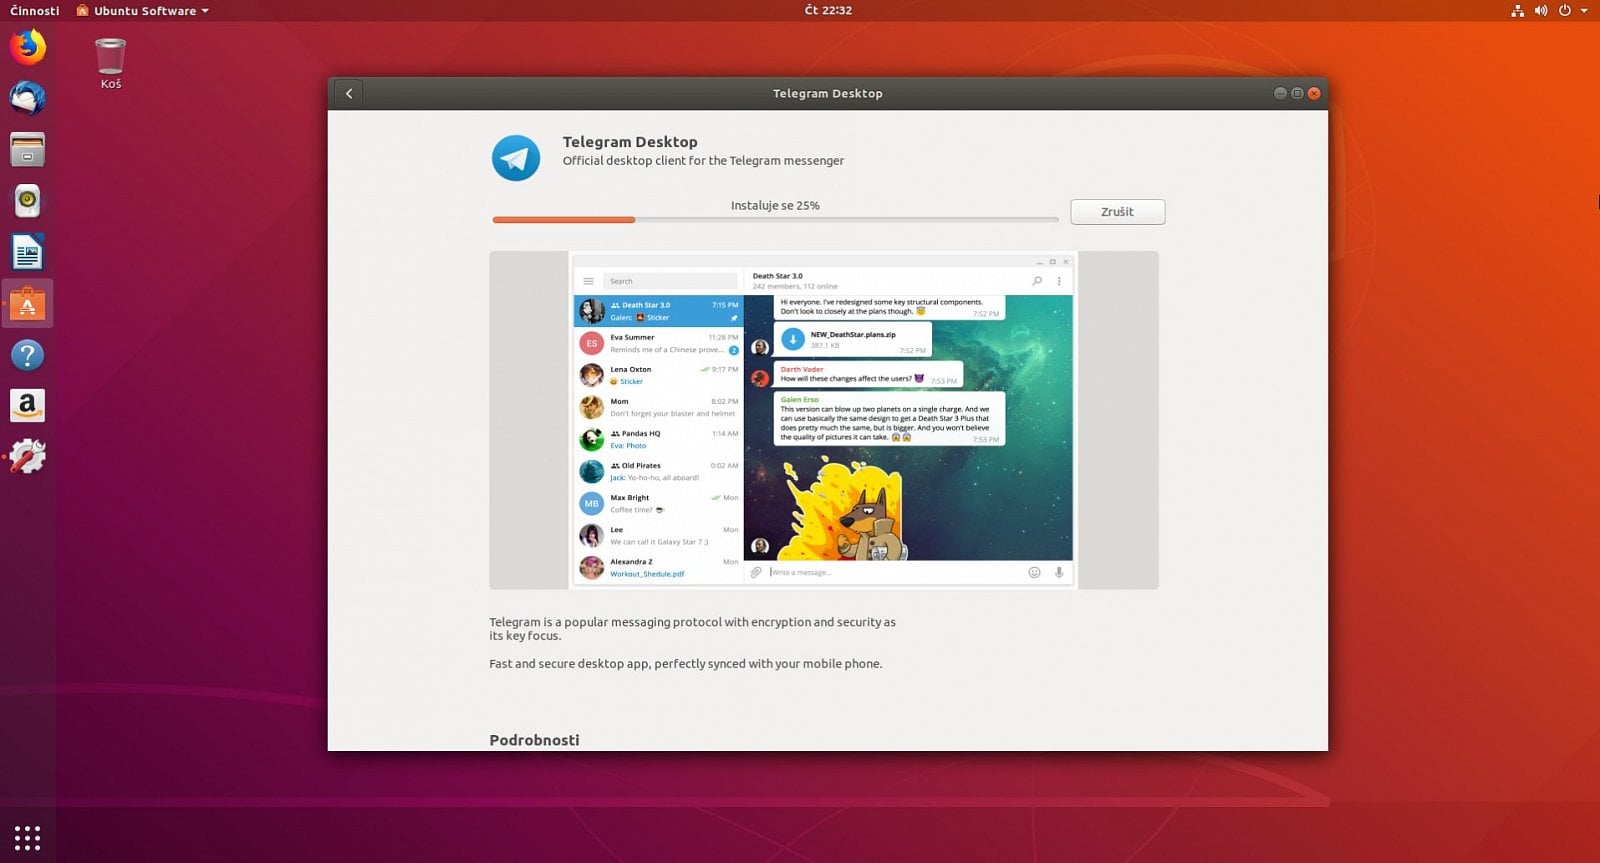This screenshot has height=863, width=1600.
Task: Click the Ubuntu Software dock icon
Action: pos(28,303)
